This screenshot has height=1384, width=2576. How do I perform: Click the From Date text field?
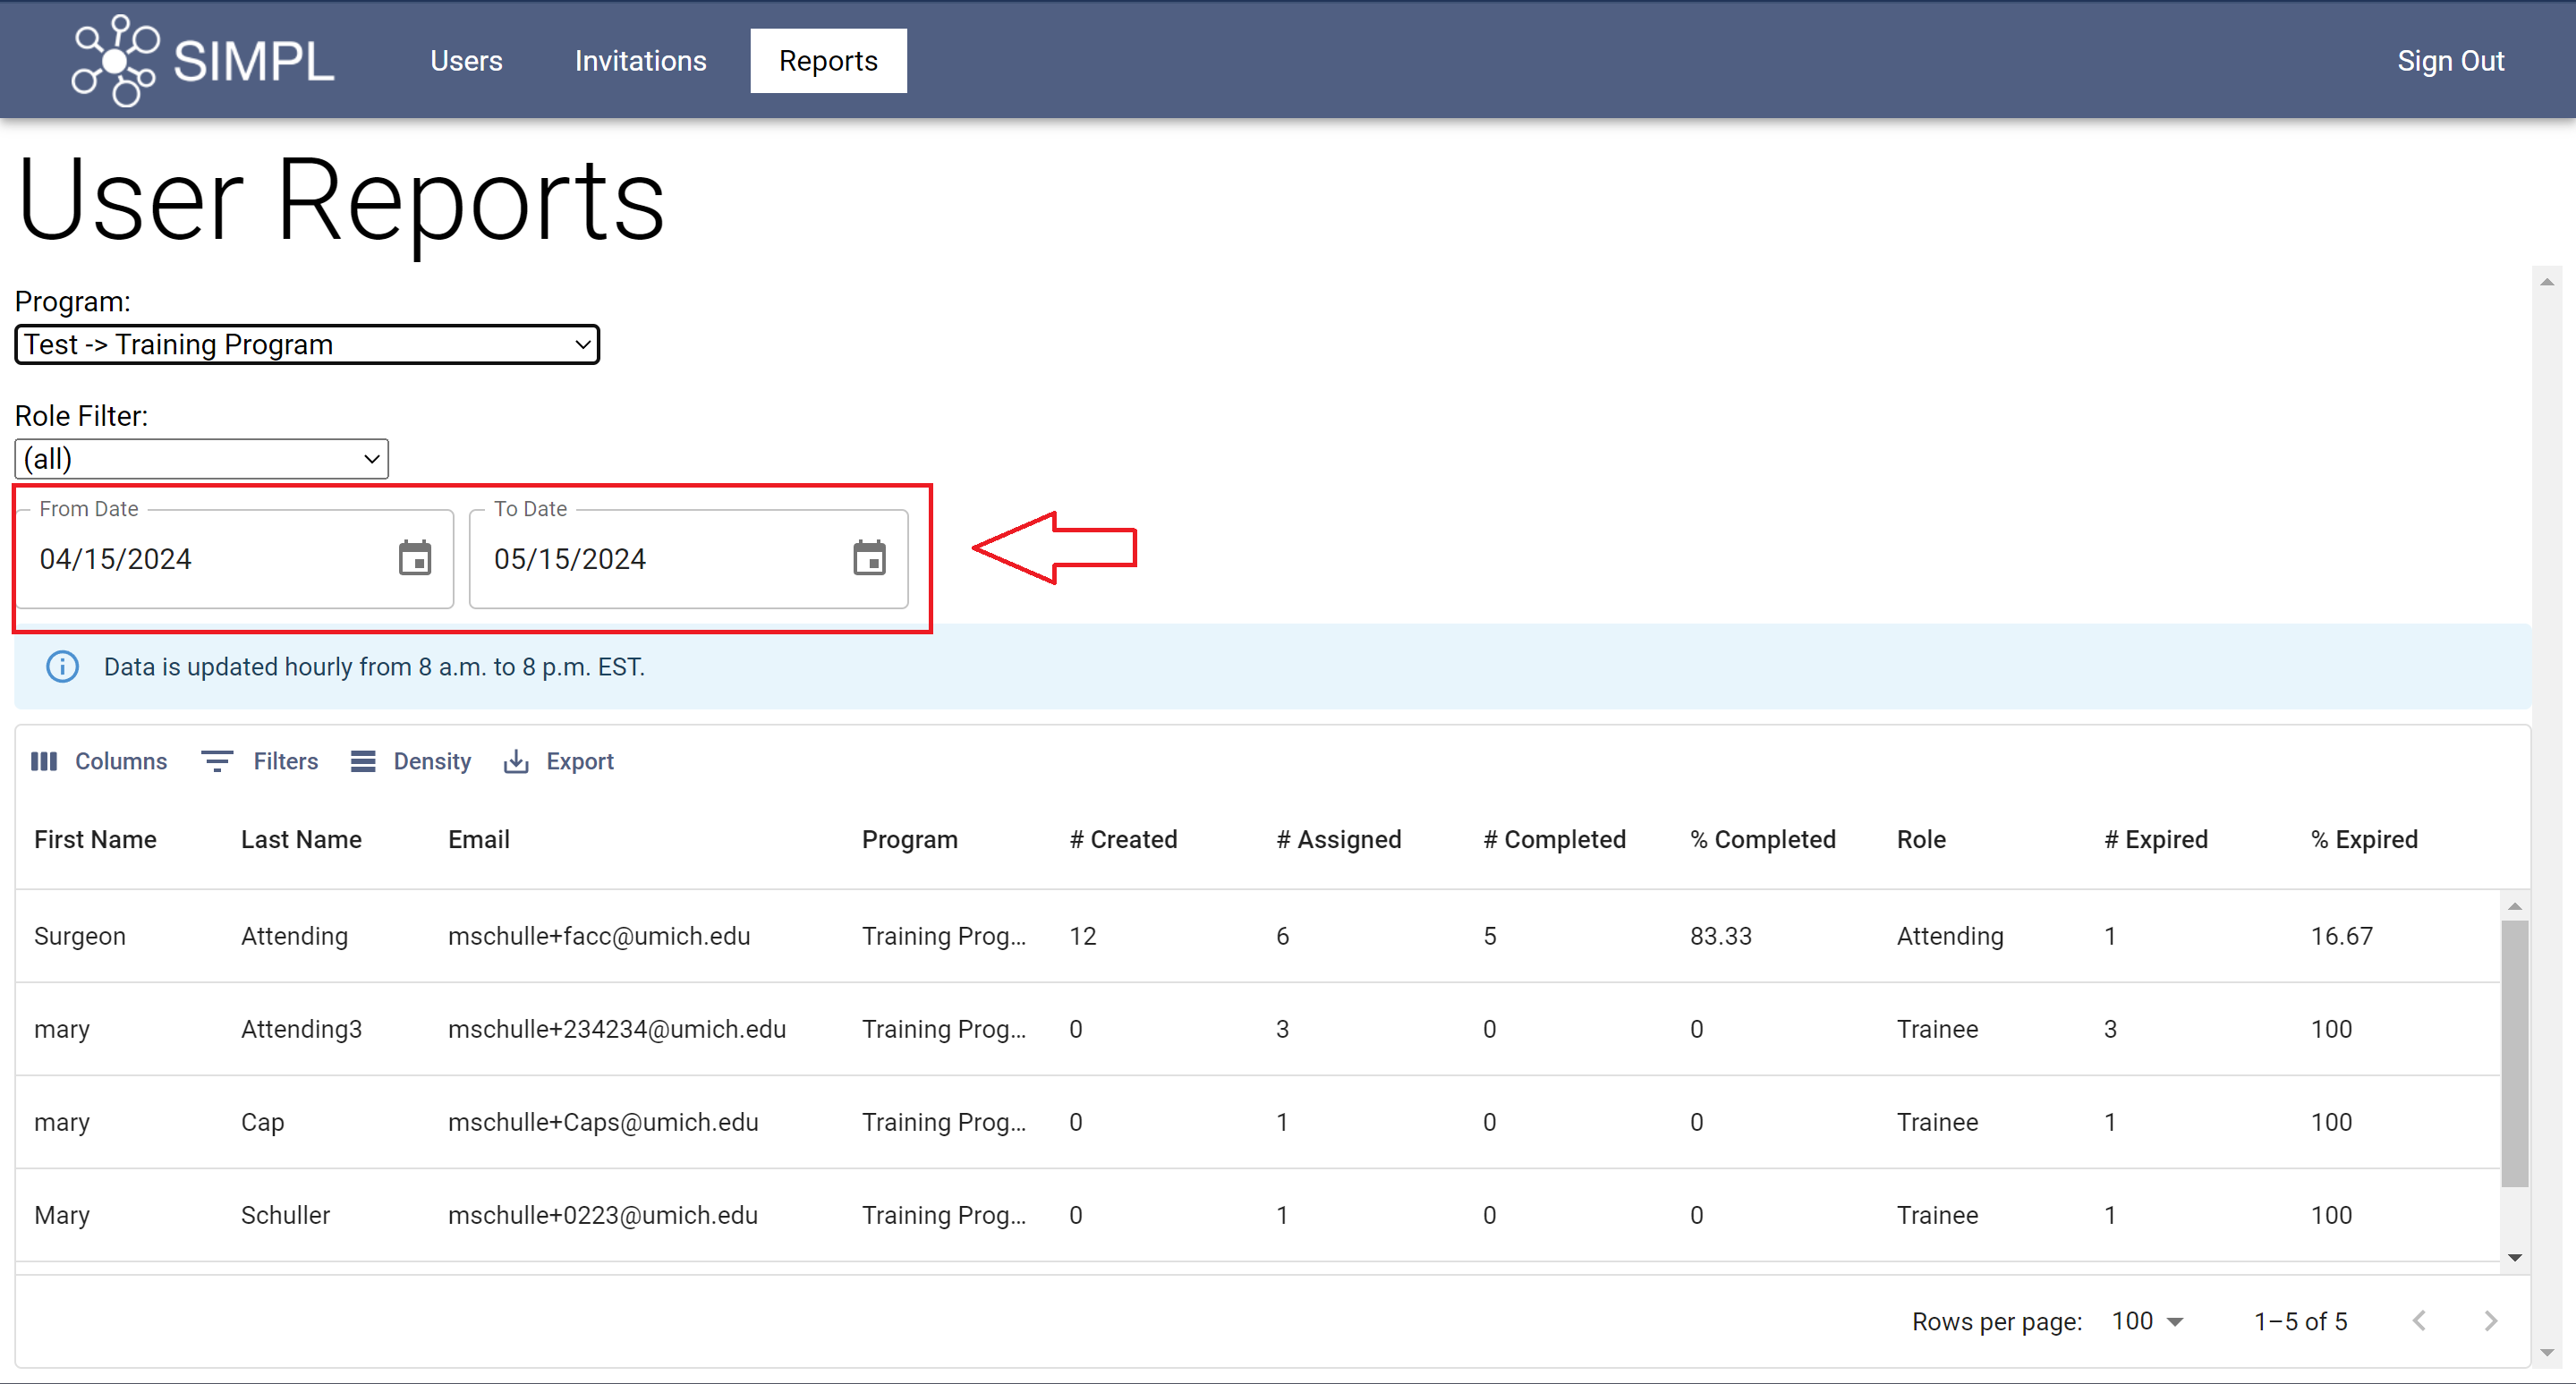[x=200, y=558]
